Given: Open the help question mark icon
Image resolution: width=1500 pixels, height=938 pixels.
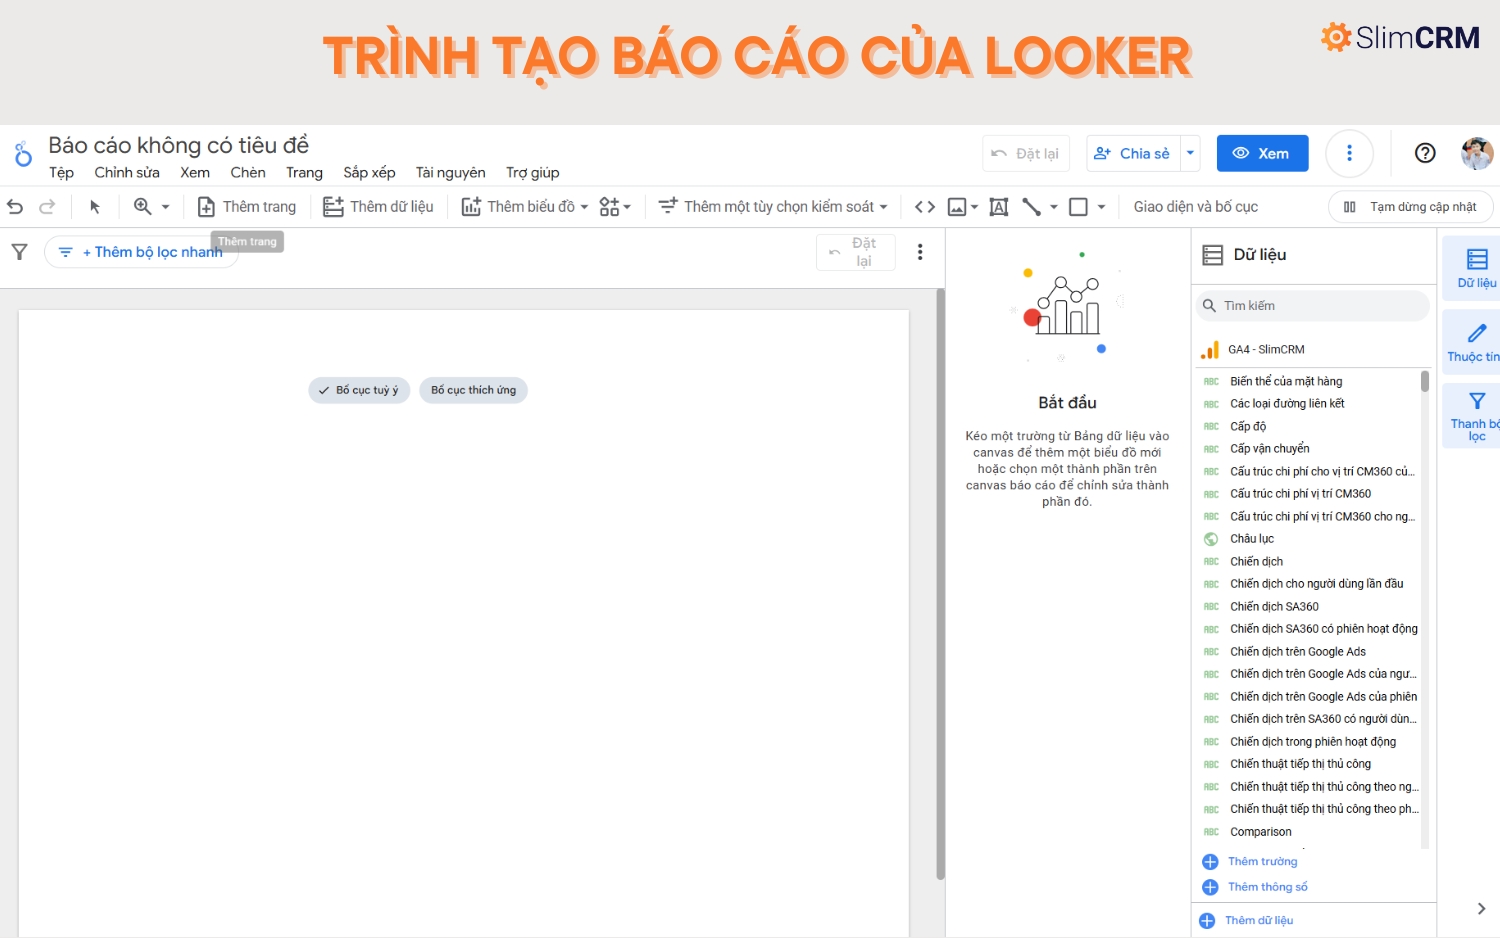Looking at the screenshot, I should tap(1425, 153).
